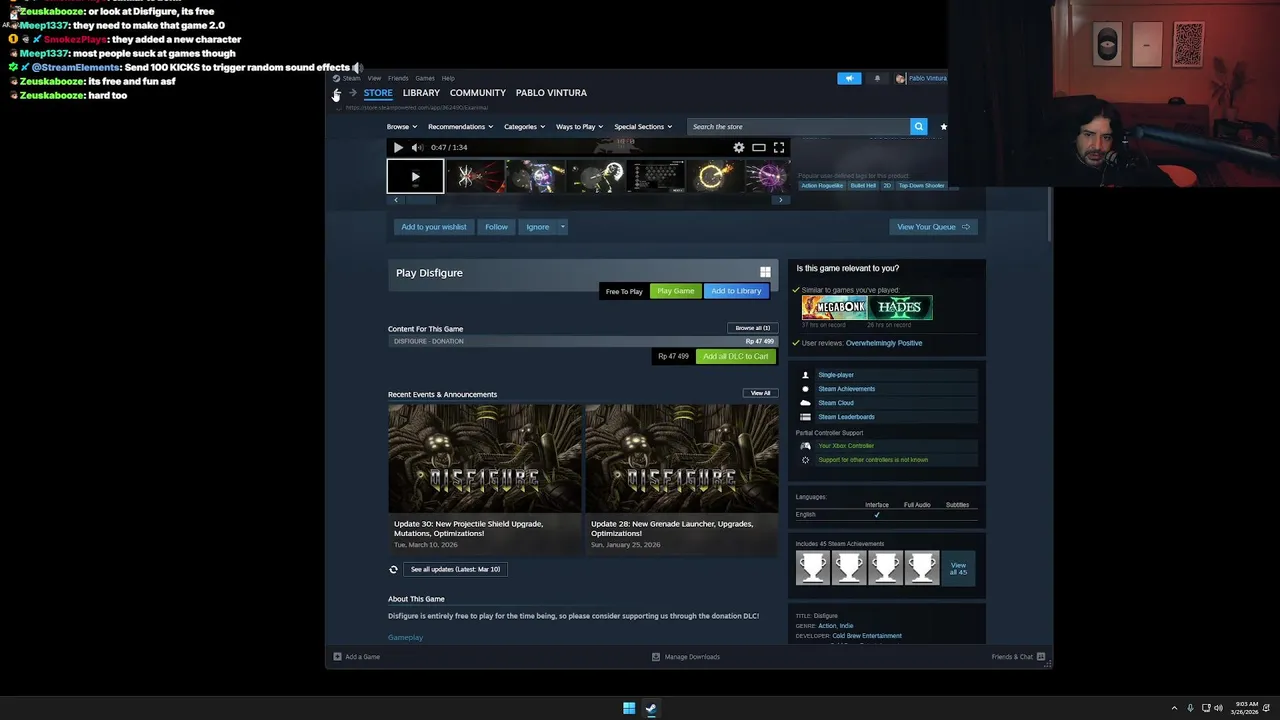Click the Bullet Hell tag

tap(863, 186)
